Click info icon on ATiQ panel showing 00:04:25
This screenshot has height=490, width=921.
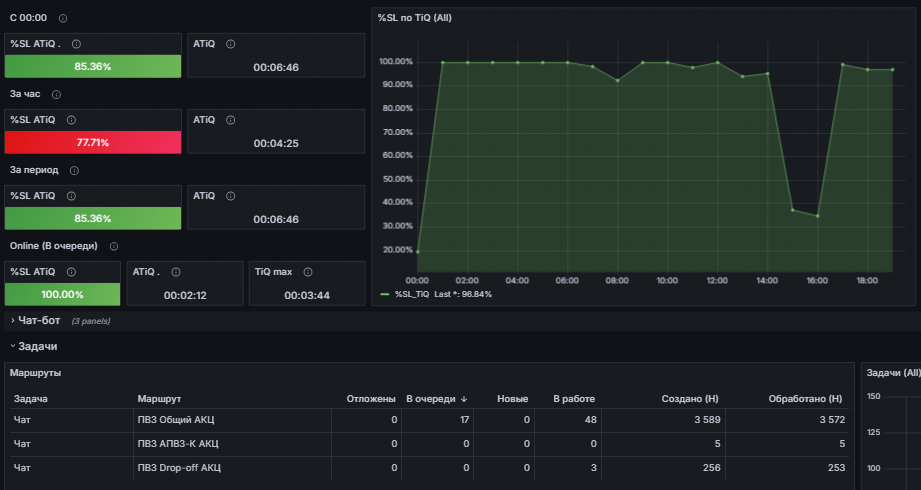point(231,120)
